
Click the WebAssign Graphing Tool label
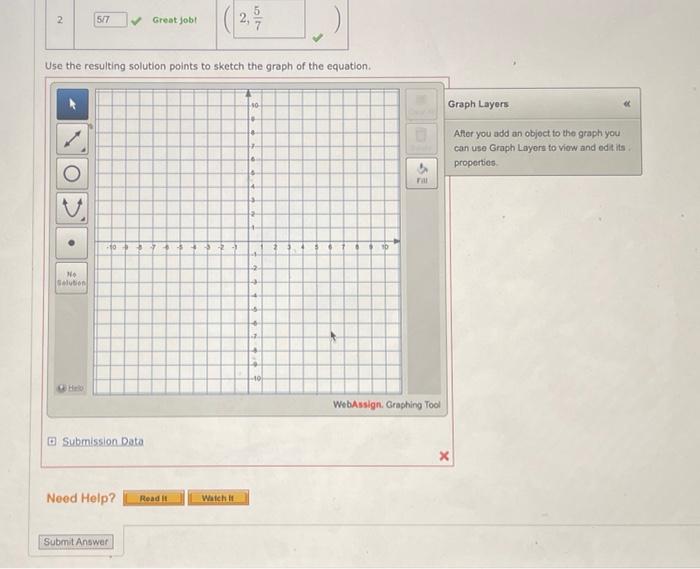[386, 405]
